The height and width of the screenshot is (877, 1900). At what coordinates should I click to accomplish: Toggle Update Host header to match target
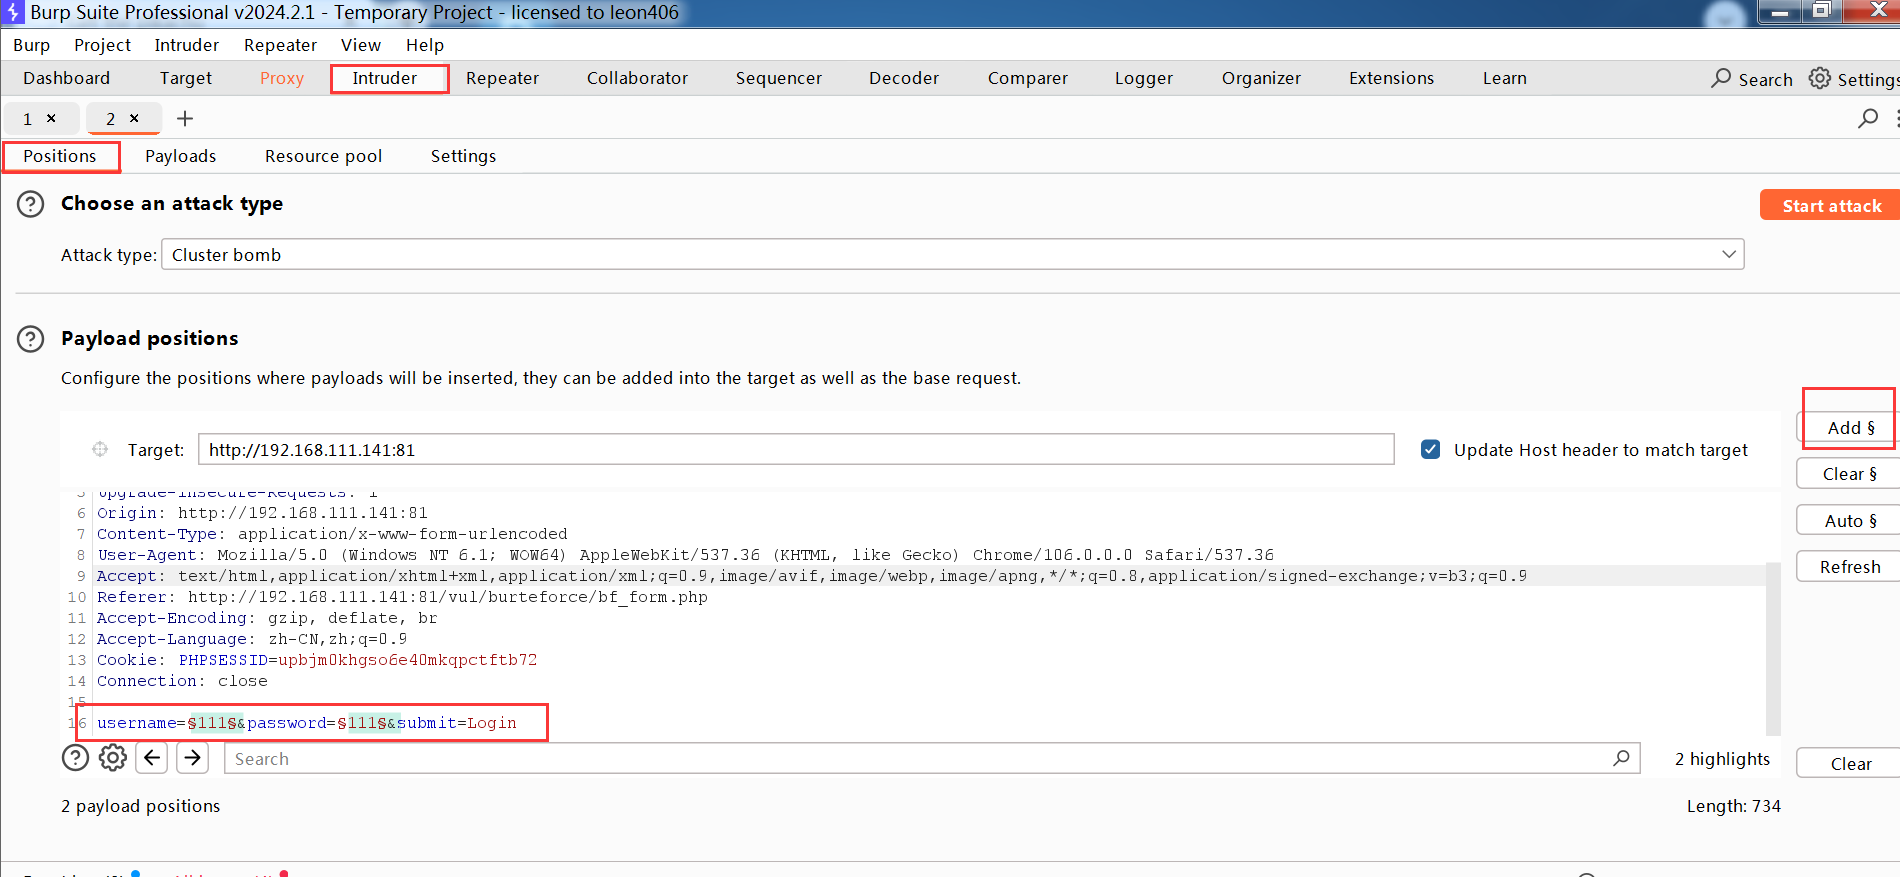1431,450
